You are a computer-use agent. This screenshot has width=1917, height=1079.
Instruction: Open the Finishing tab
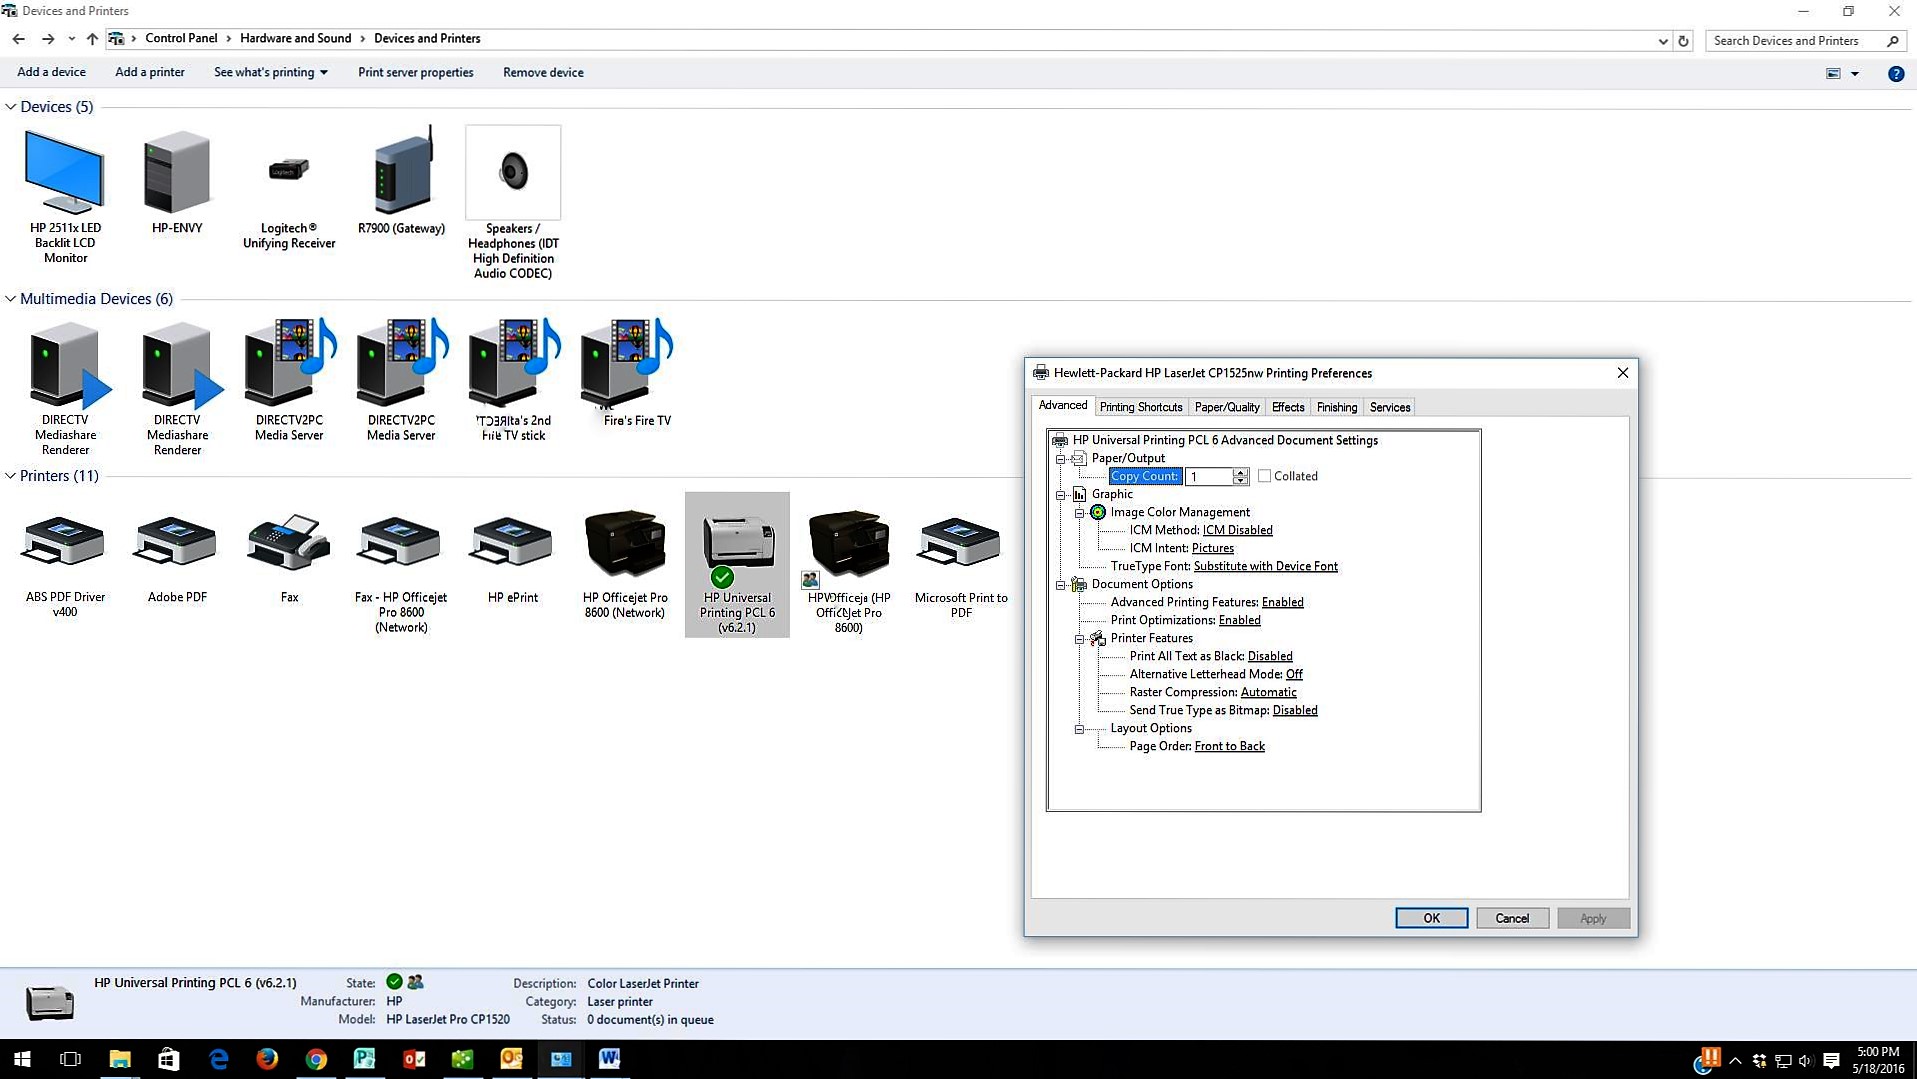tap(1336, 407)
